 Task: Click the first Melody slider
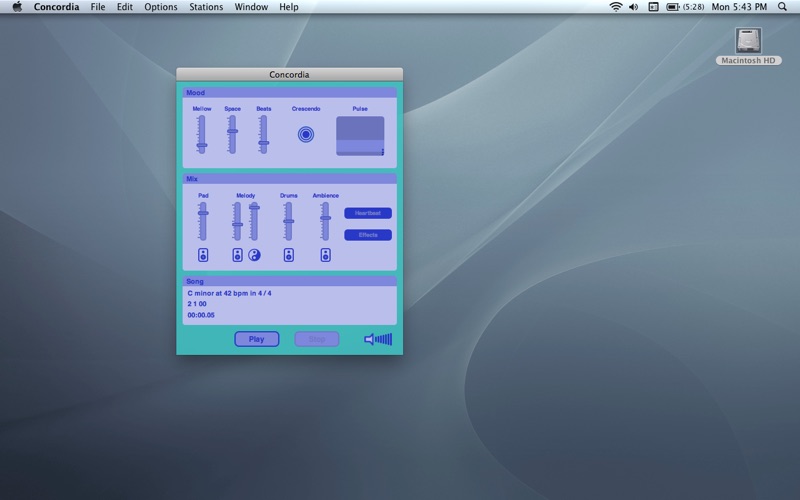(237, 221)
